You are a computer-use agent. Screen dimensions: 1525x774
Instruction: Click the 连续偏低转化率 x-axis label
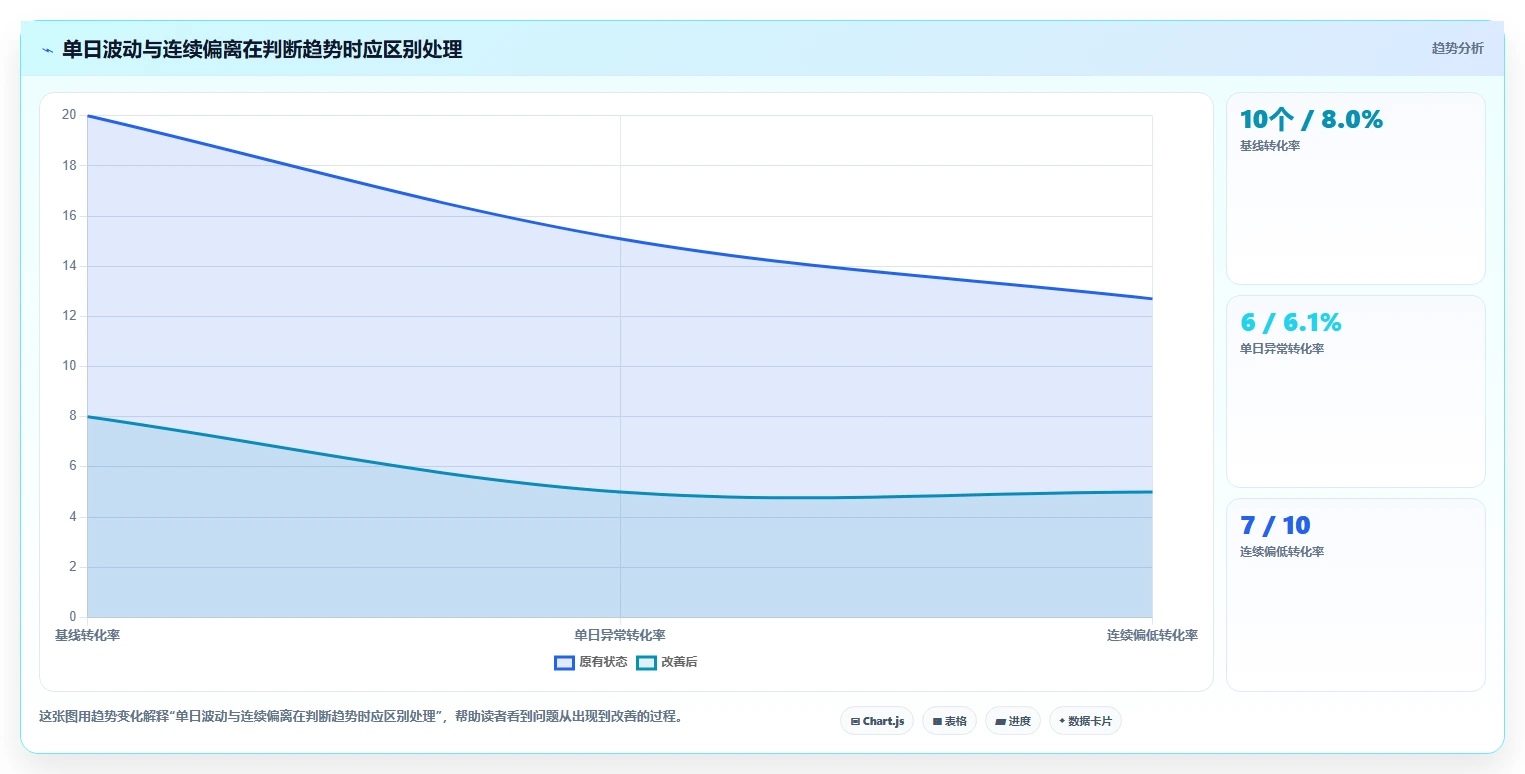(1152, 635)
